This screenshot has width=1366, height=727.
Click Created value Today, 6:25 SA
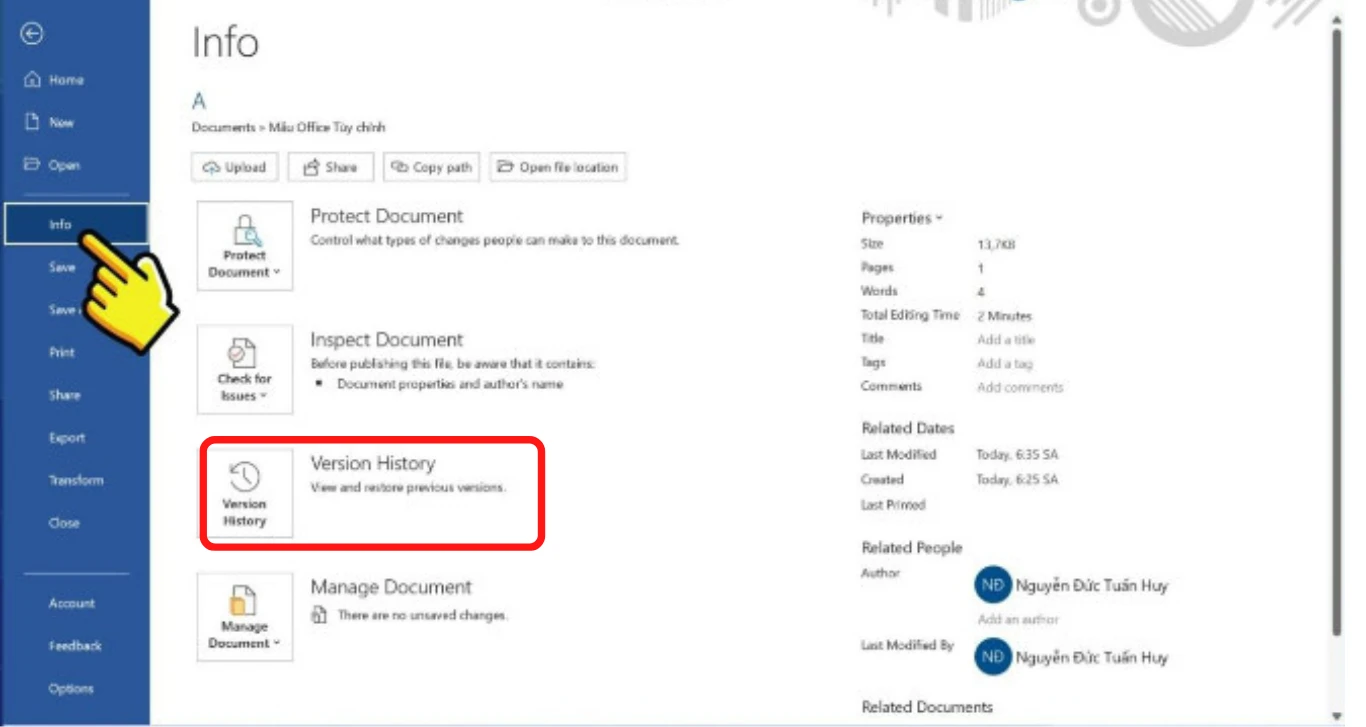click(1017, 480)
